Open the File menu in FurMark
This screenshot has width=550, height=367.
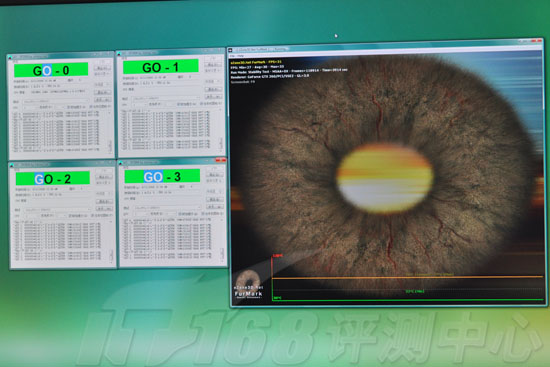tap(232, 56)
